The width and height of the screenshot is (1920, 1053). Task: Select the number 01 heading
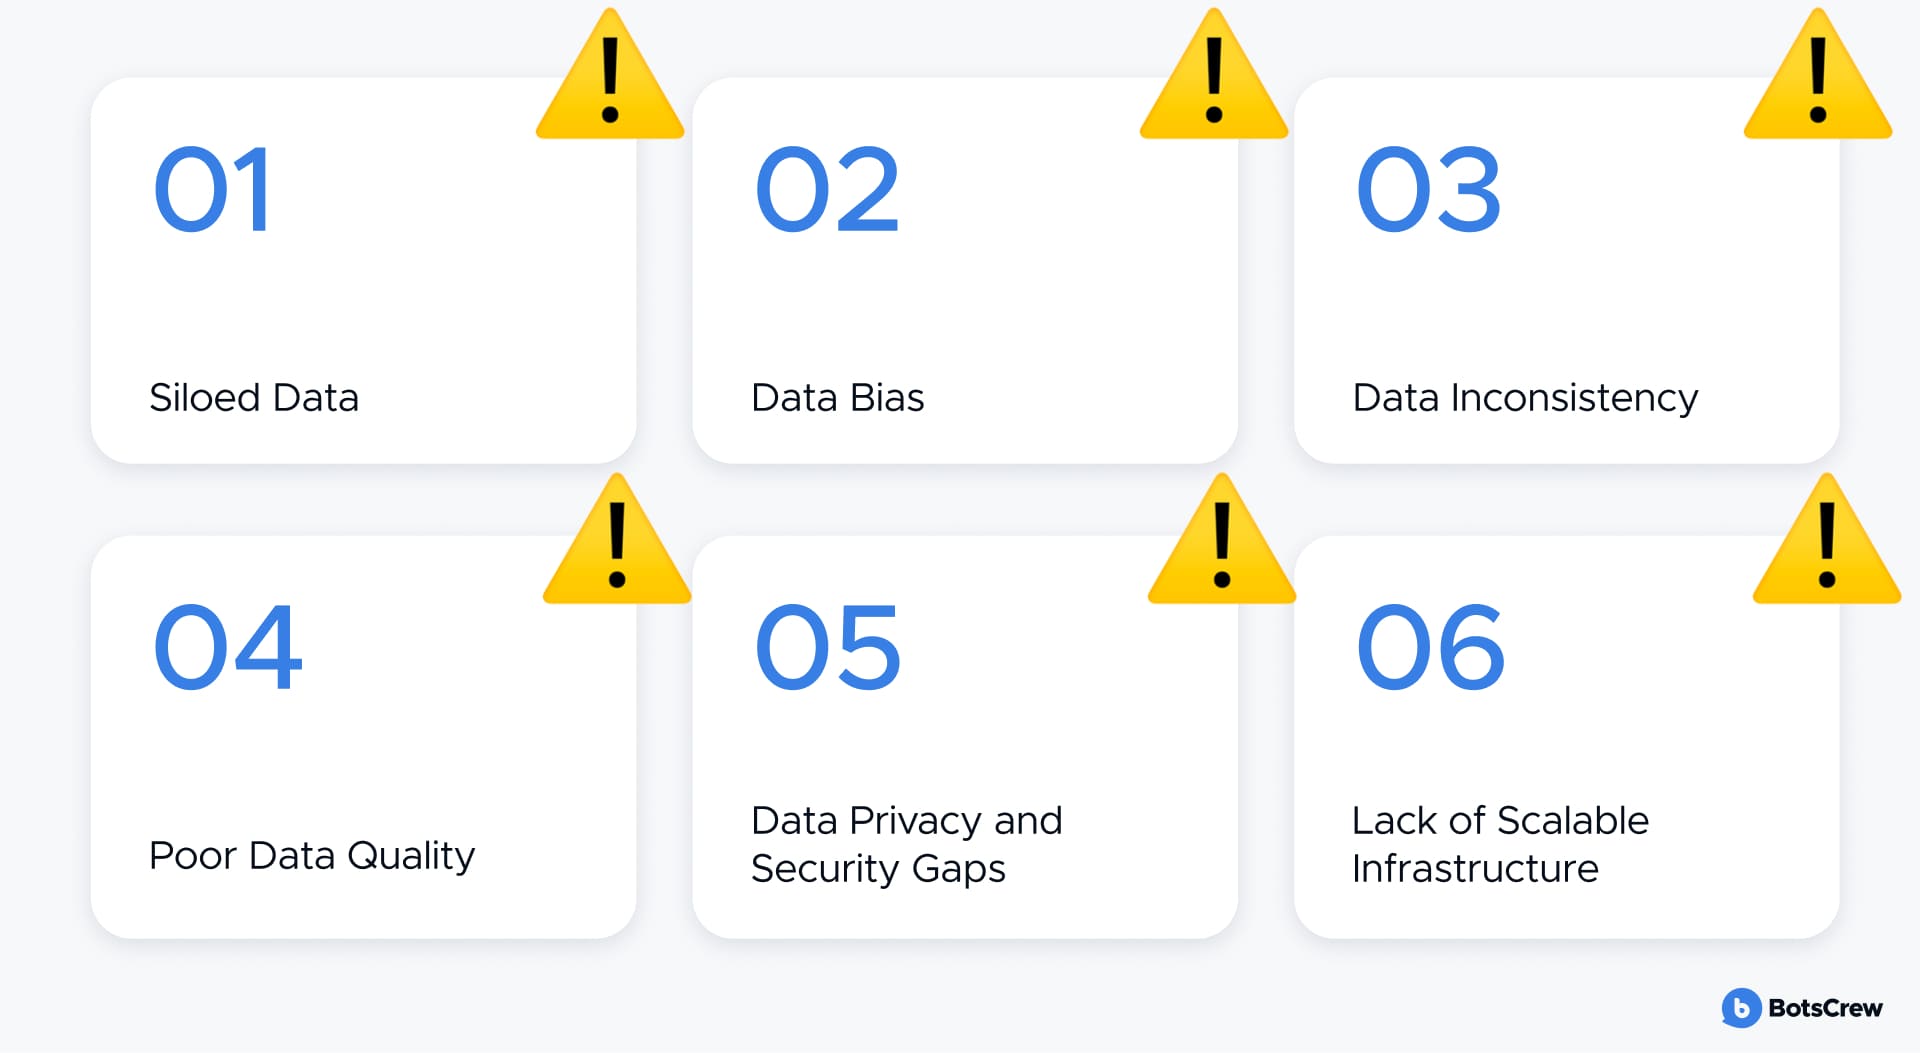pos(211,190)
